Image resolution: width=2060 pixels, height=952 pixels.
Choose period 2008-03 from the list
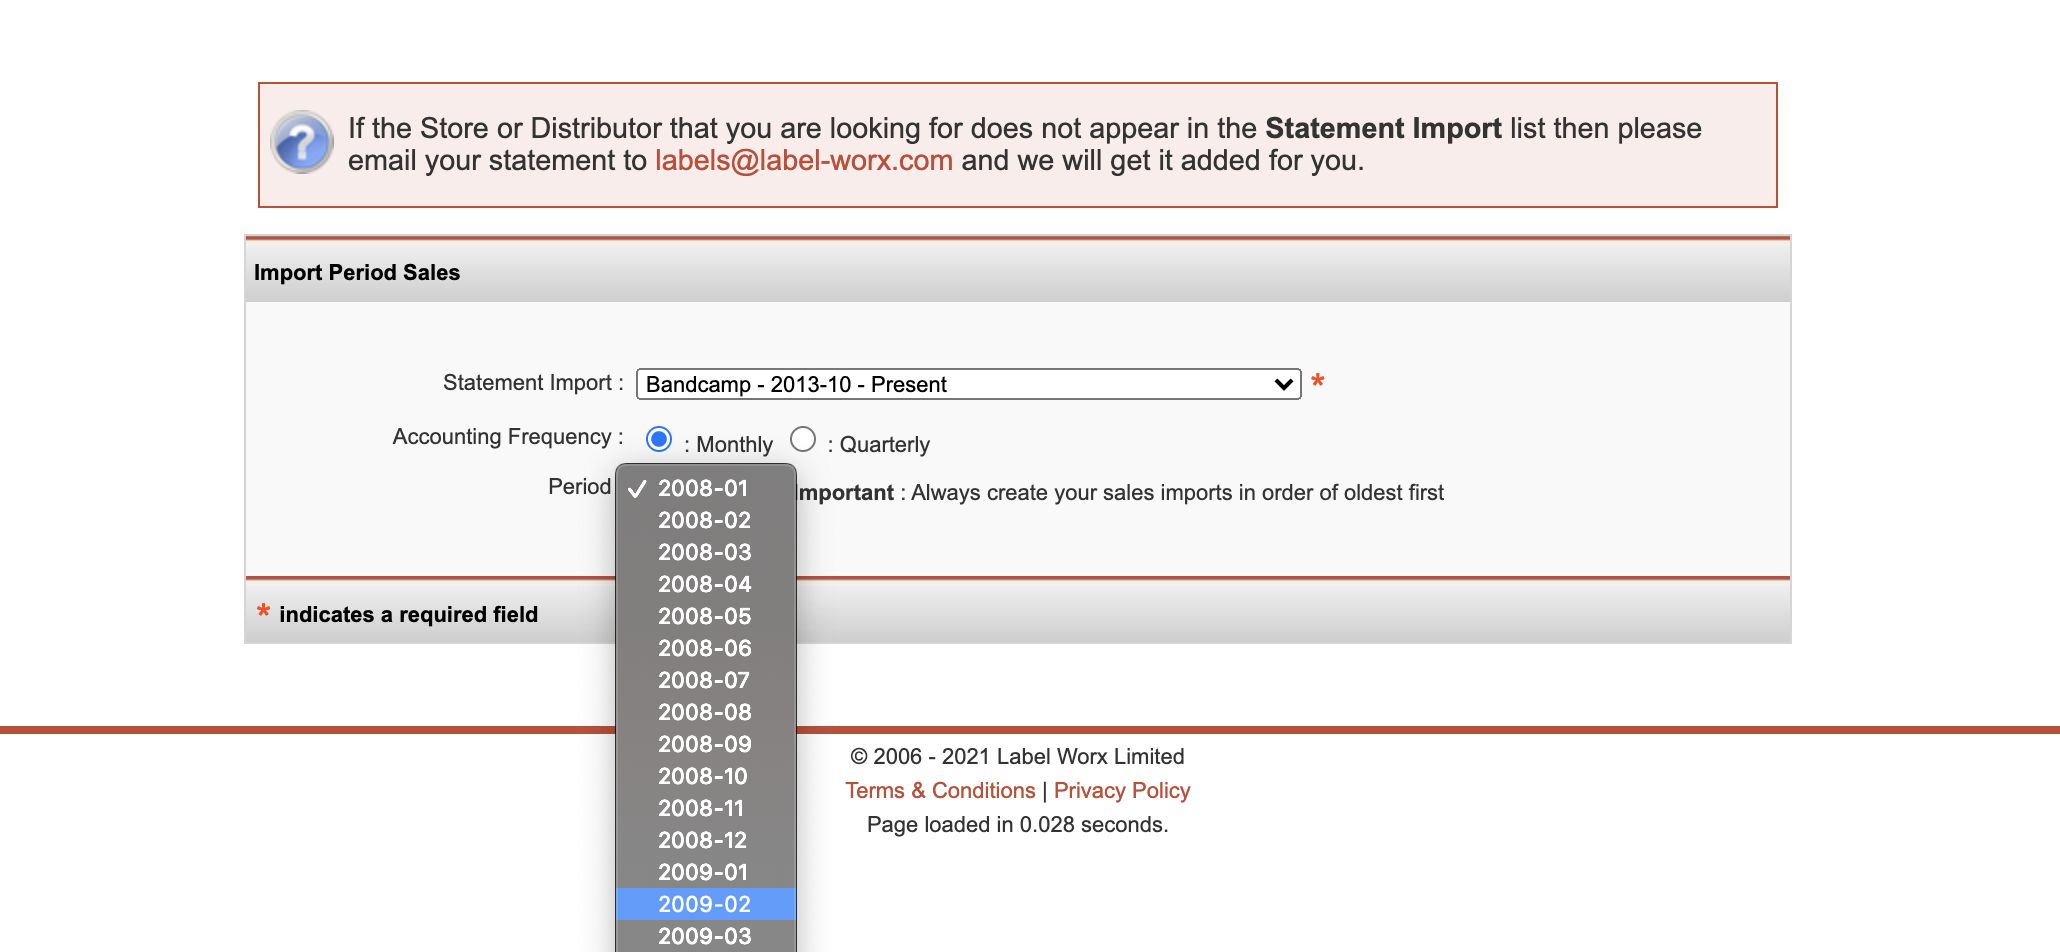click(706, 552)
